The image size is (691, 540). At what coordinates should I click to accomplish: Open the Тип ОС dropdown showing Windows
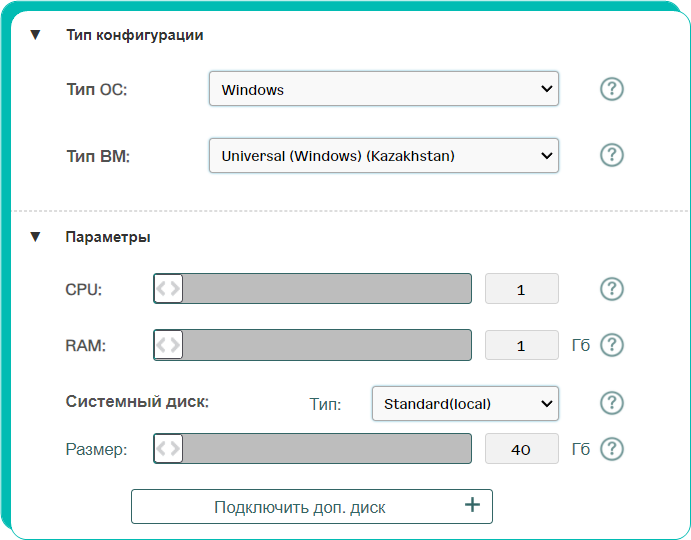coord(384,89)
